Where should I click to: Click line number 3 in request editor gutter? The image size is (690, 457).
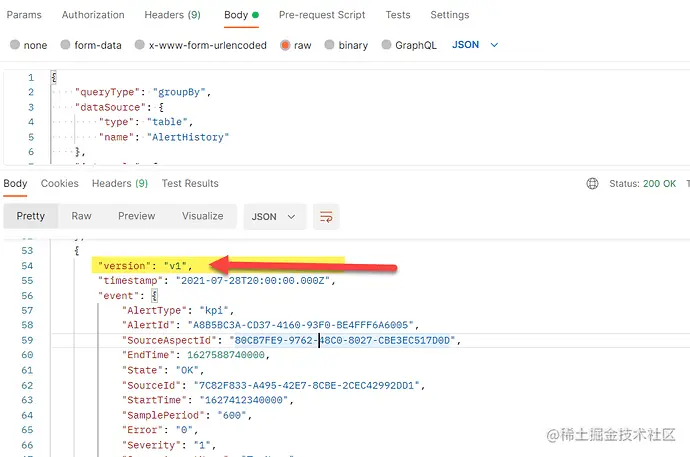[x=31, y=107]
